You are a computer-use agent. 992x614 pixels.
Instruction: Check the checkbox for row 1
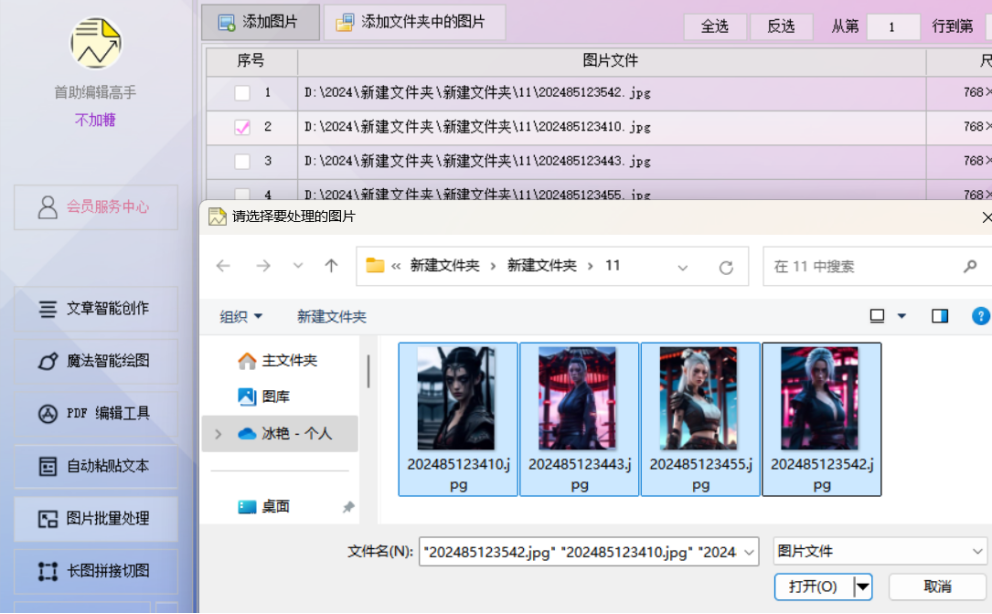click(242, 93)
